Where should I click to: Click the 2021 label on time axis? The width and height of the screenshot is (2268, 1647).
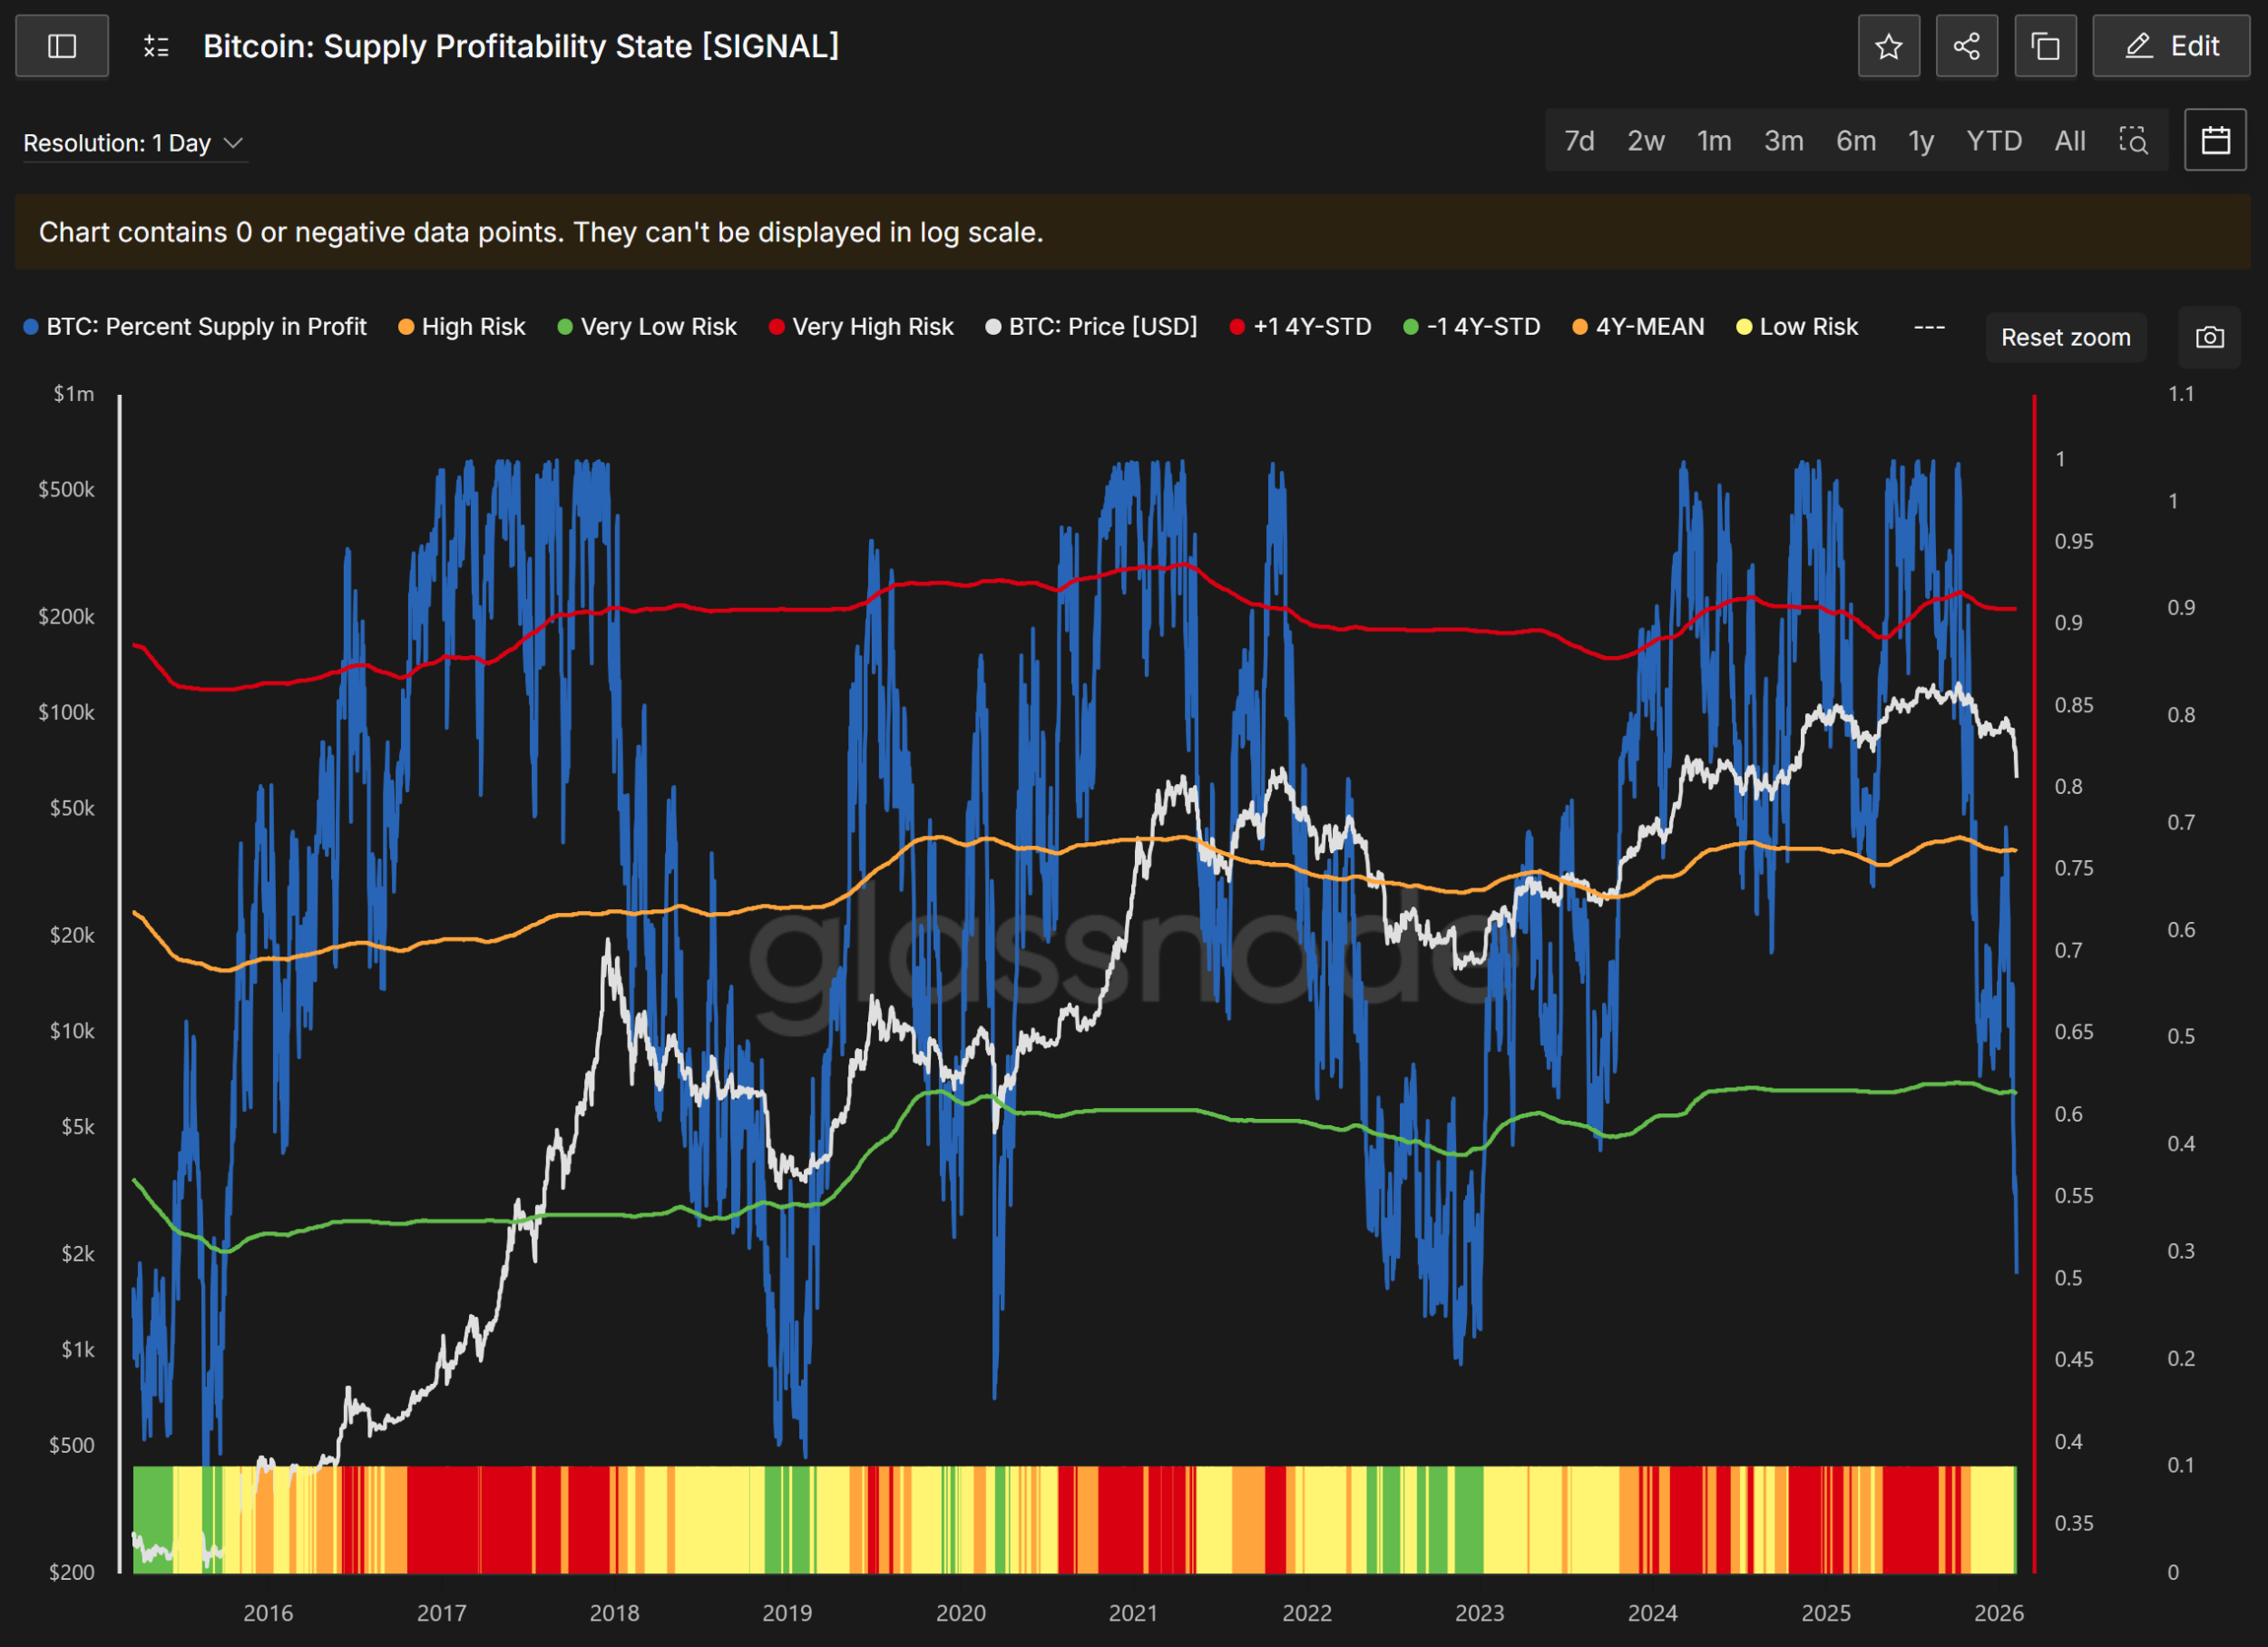[x=1133, y=1613]
